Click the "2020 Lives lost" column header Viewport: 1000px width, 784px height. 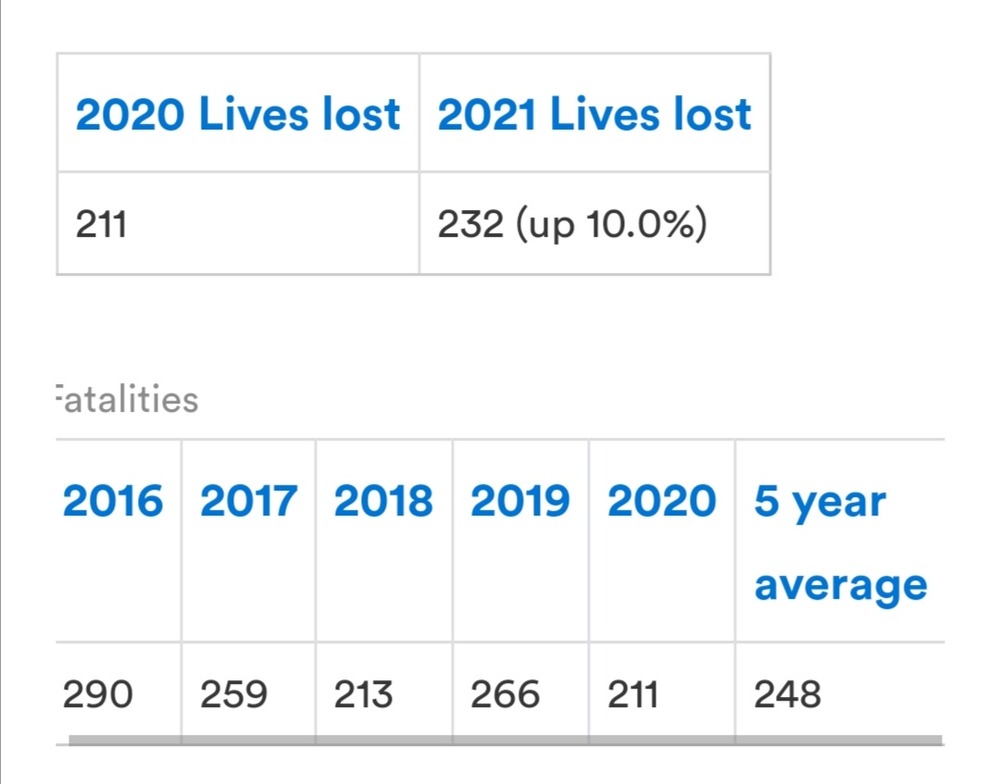(x=238, y=116)
